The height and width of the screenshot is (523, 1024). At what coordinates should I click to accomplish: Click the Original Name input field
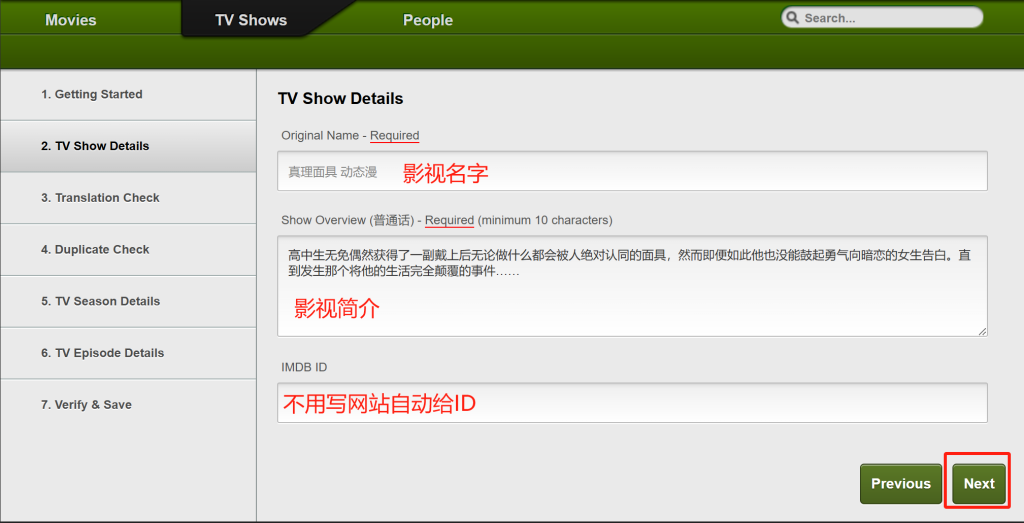(632, 171)
